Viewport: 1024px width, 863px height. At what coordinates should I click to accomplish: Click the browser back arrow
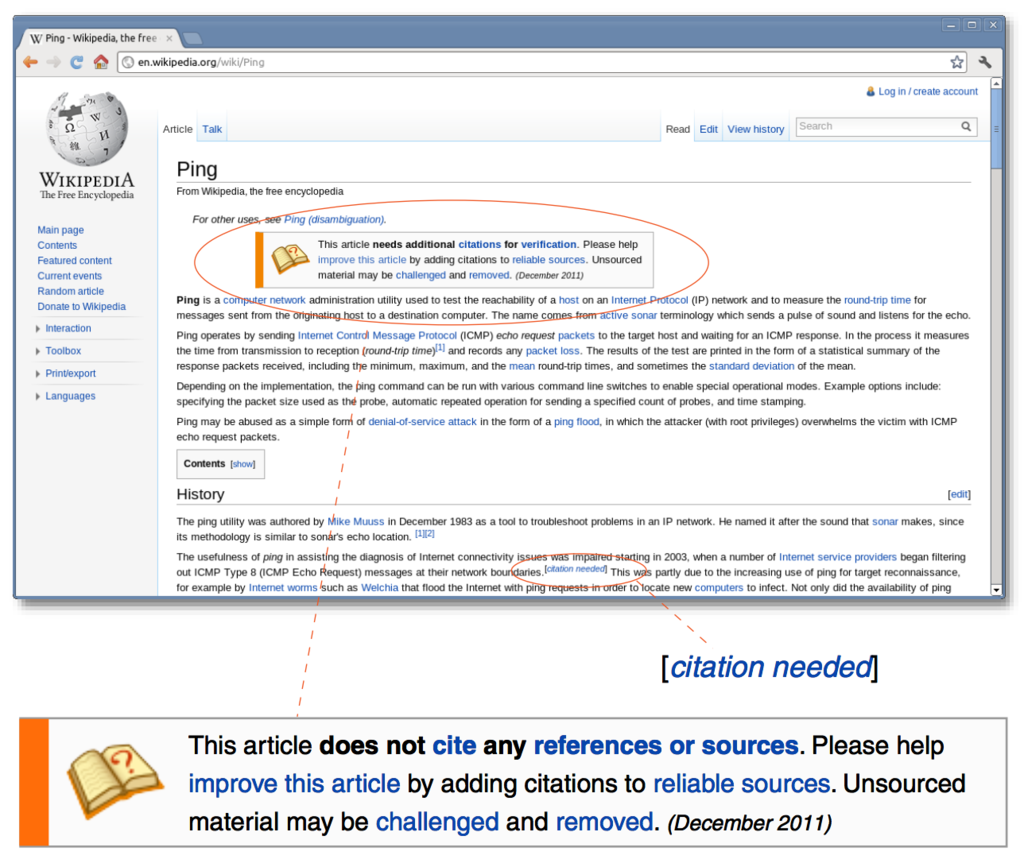[30, 62]
